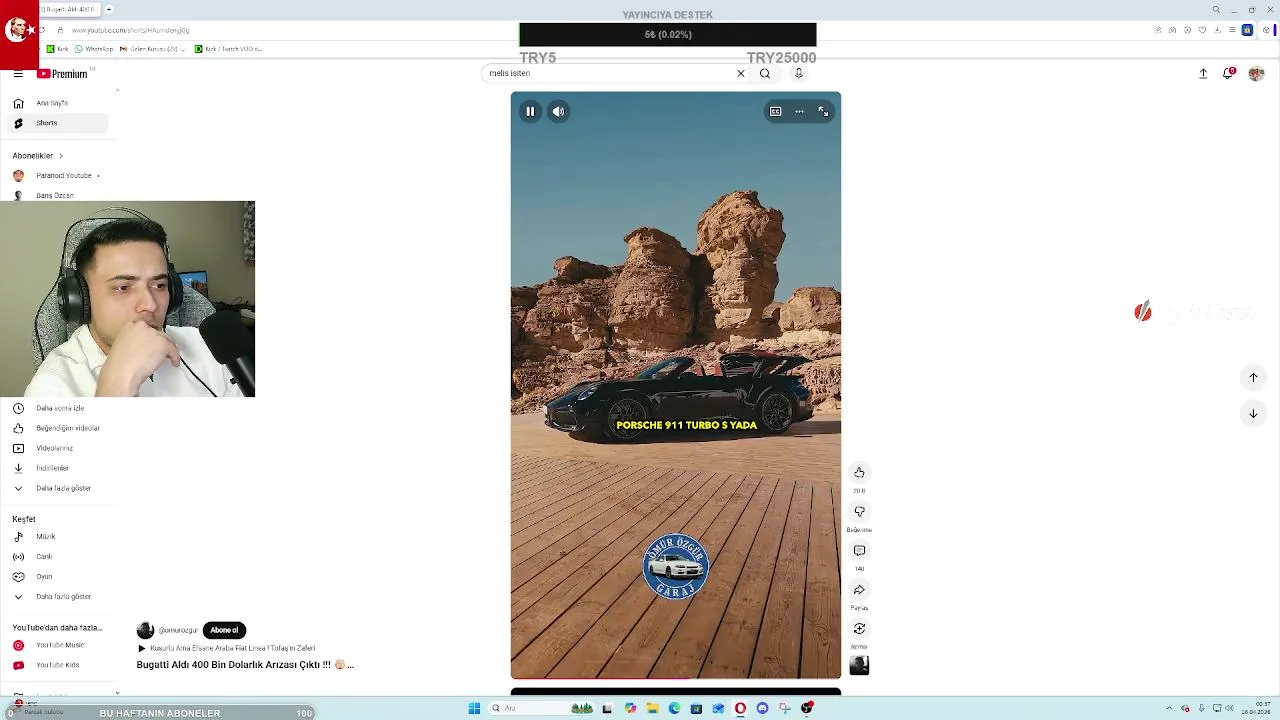Click the 'Abone ol' subscribe button
The width and height of the screenshot is (1280, 720).
click(224, 630)
